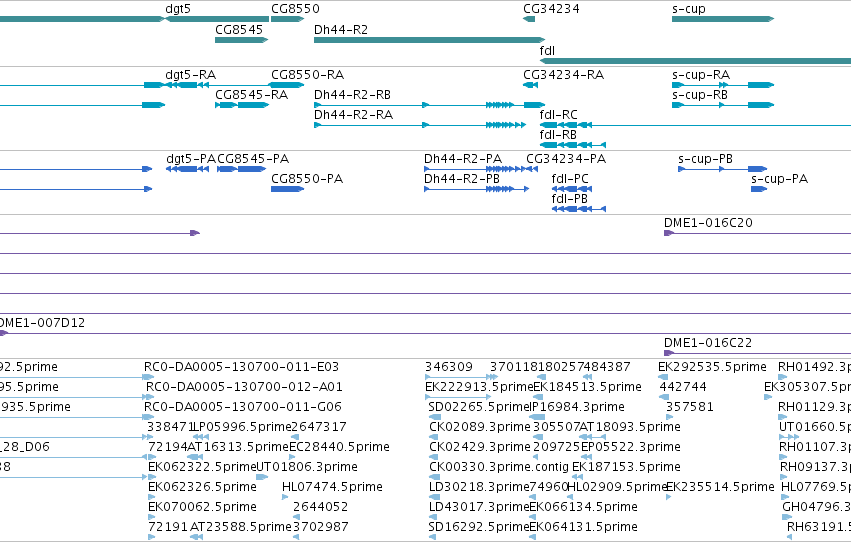Click the AT23588.5prime EST
The image size is (851, 542).
pyautogui.click(x=196, y=538)
